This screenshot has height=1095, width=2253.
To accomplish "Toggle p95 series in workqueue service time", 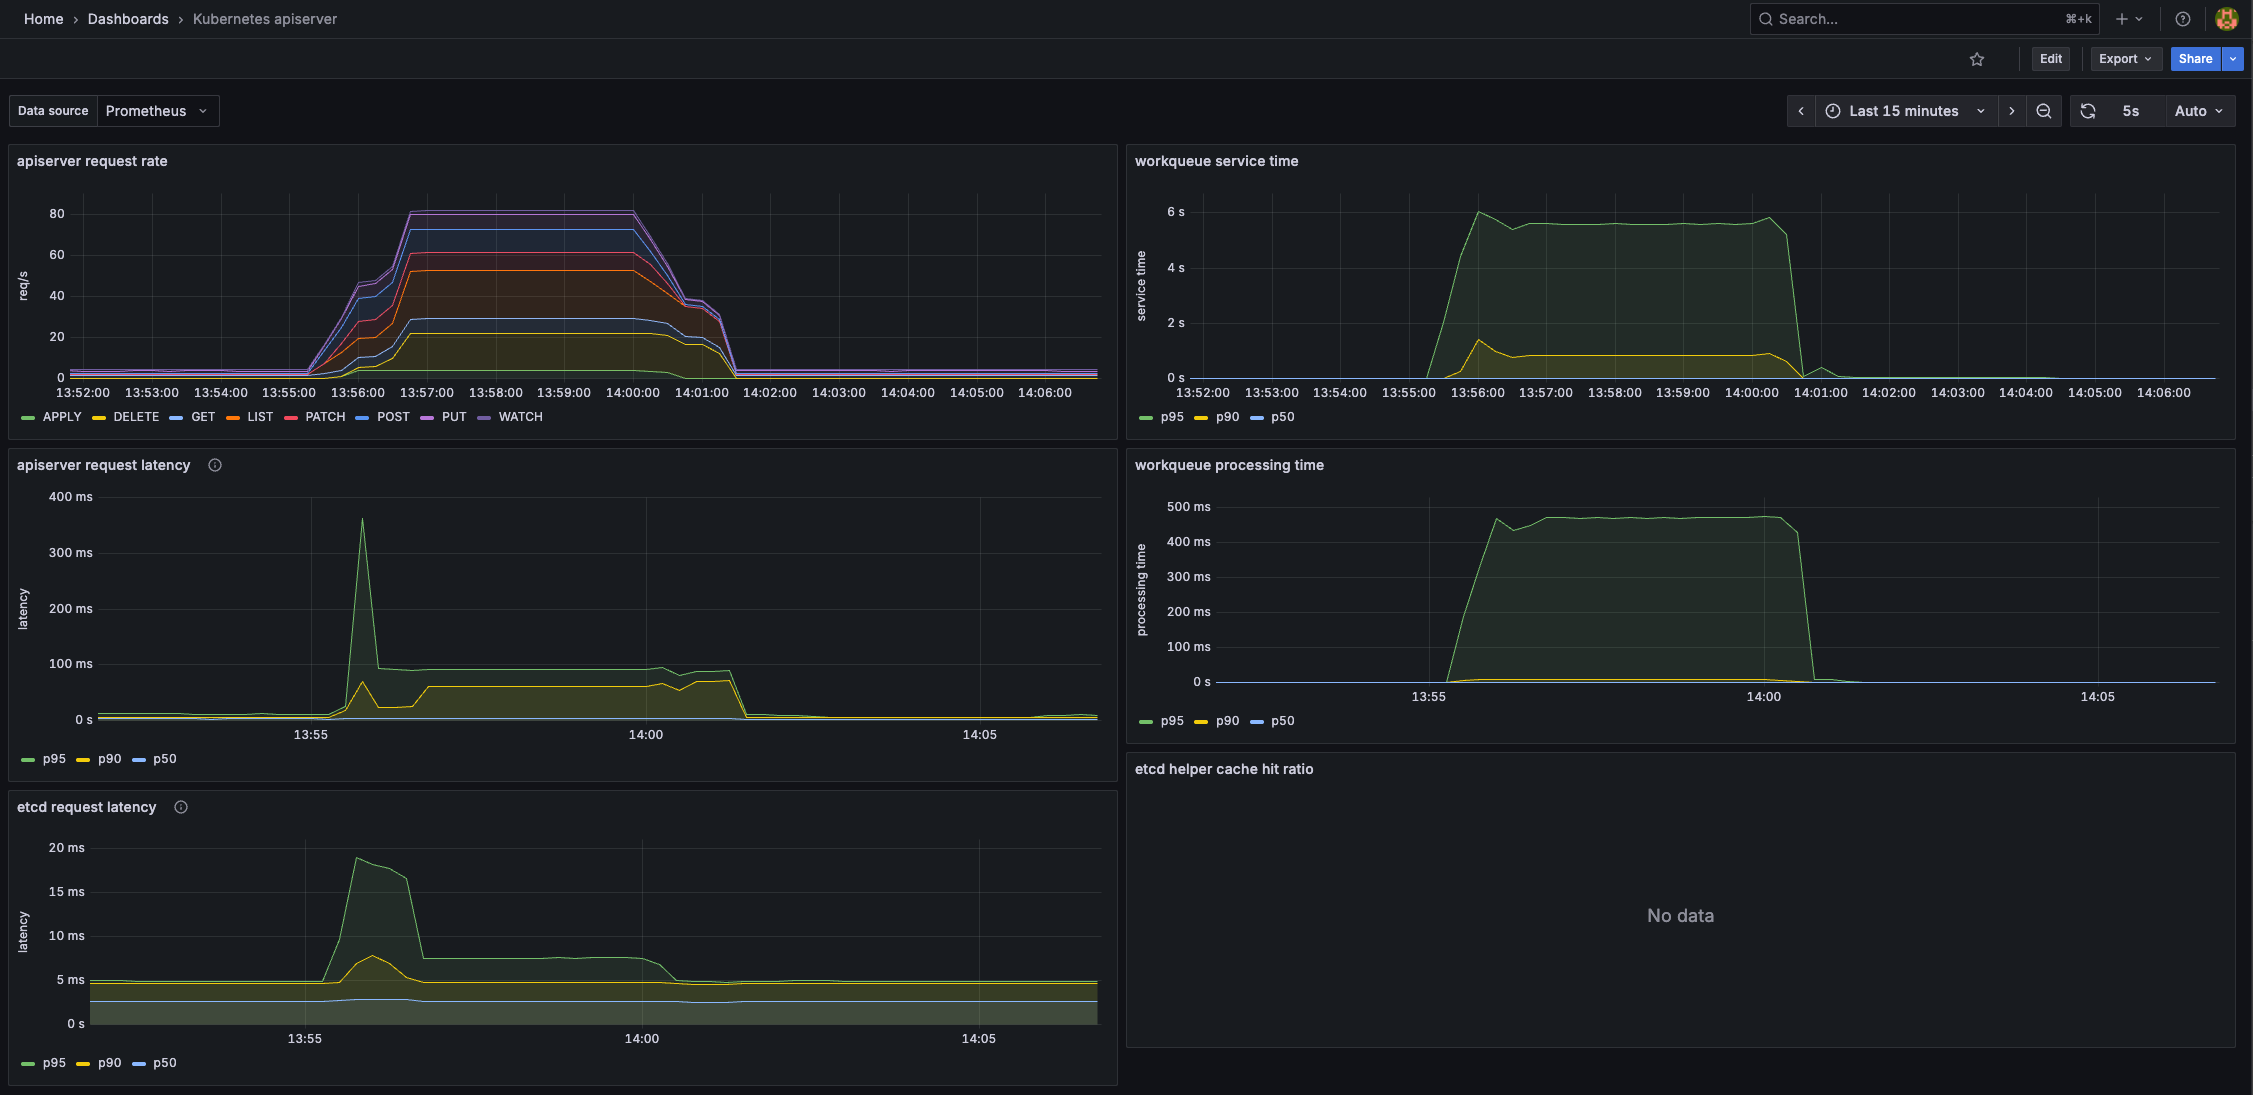I will (1171, 417).
